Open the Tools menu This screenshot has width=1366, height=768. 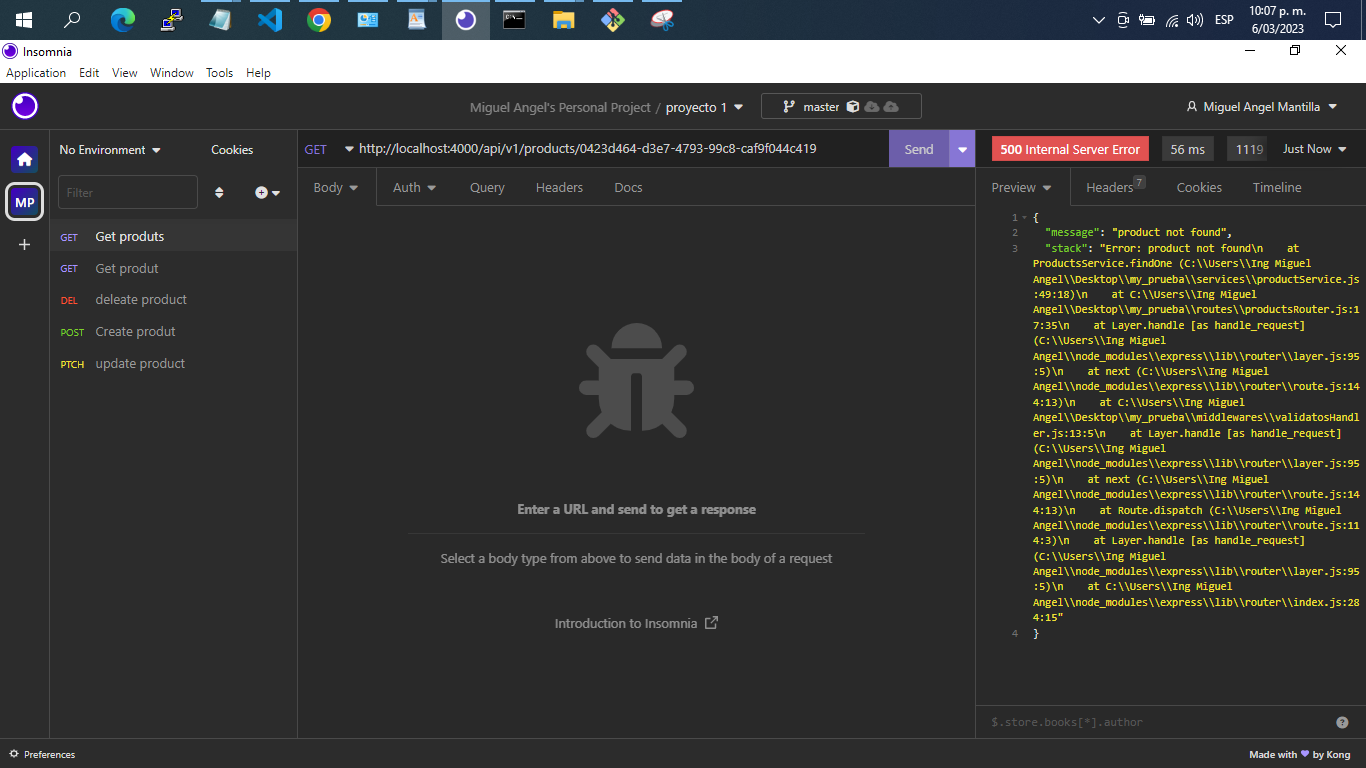(x=219, y=72)
